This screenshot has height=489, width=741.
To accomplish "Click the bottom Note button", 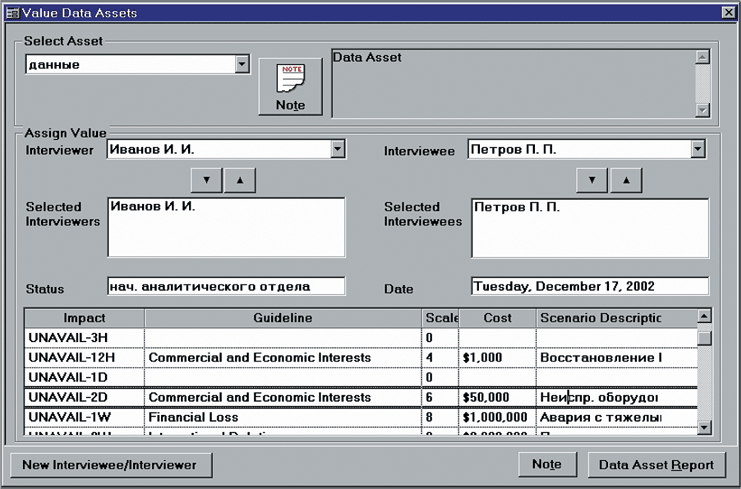I will coord(547,464).
